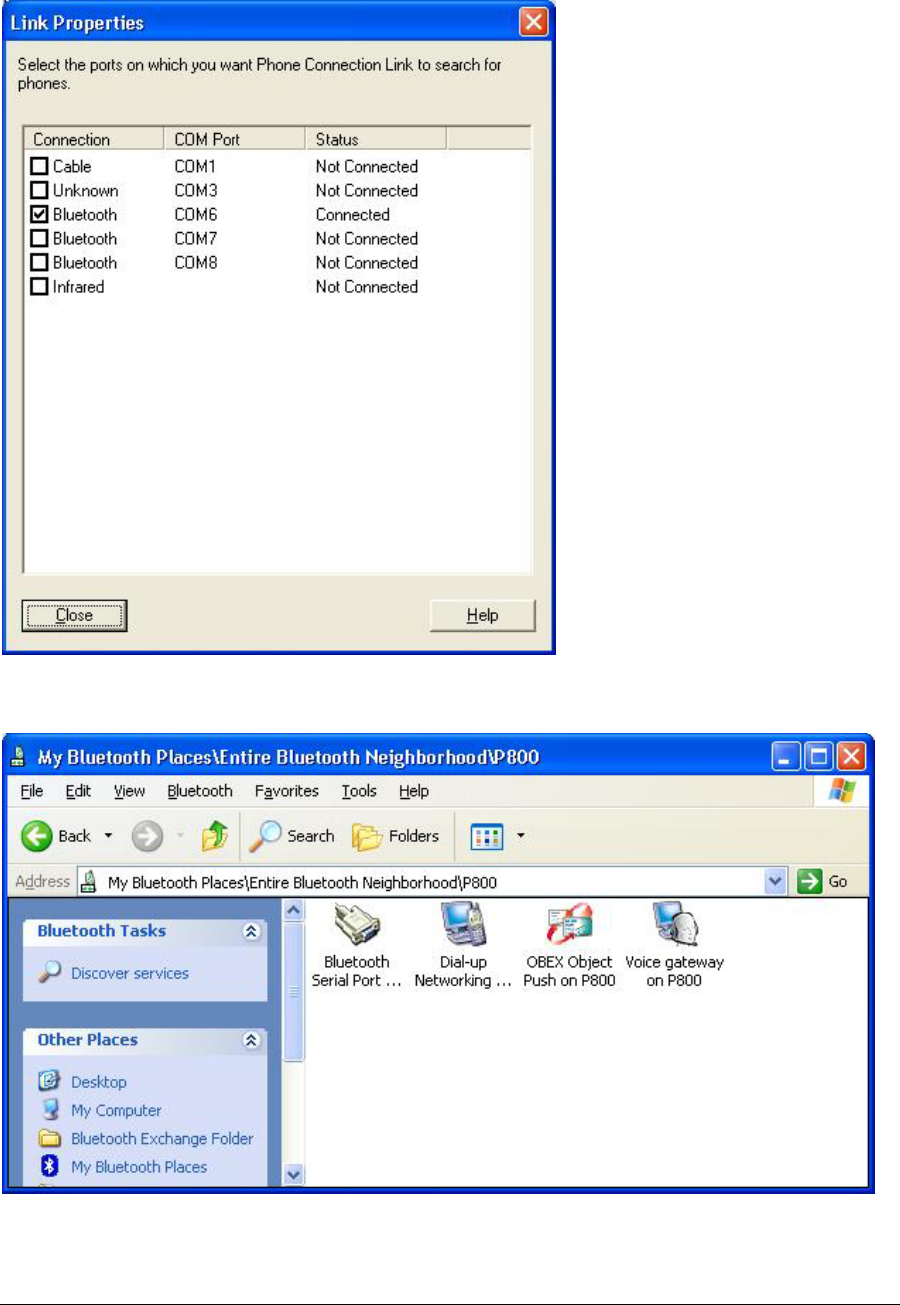Open the Views dropdown arrow
900x1305 pixels.
[x=521, y=836]
